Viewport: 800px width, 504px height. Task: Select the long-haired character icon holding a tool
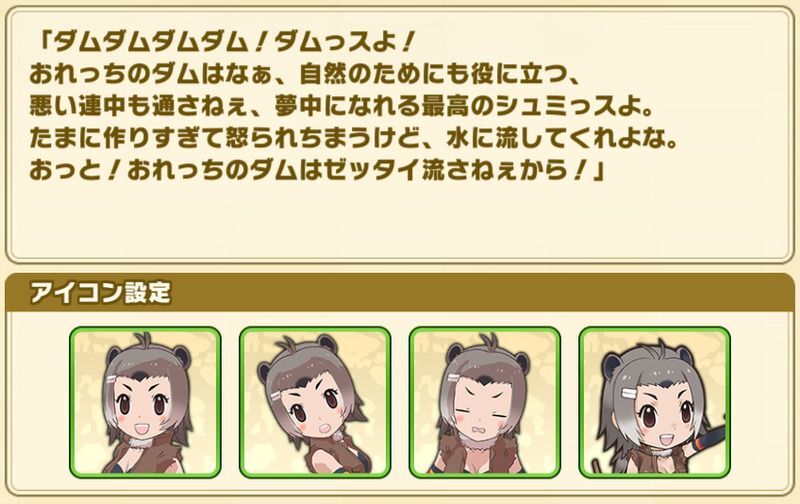pyautogui.click(x=655, y=402)
